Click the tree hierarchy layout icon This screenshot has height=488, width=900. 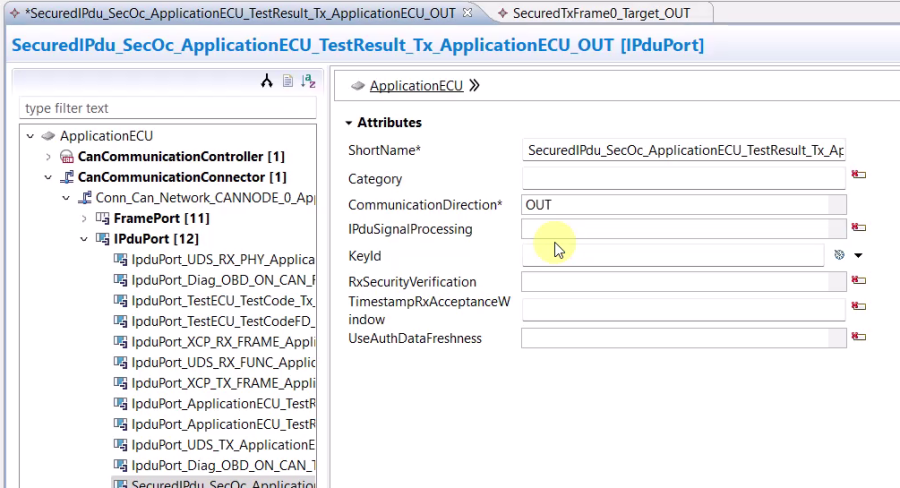click(267, 81)
